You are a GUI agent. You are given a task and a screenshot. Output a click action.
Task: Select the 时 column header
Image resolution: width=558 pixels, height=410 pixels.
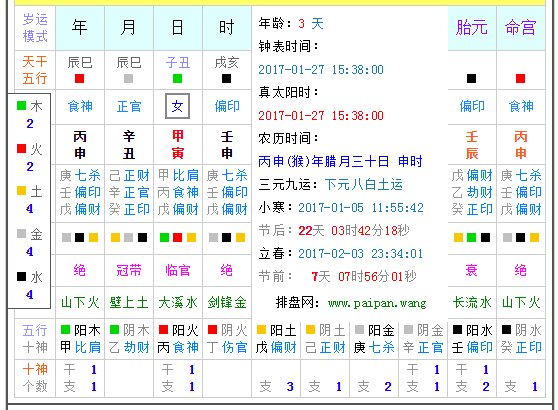[227, 28]
